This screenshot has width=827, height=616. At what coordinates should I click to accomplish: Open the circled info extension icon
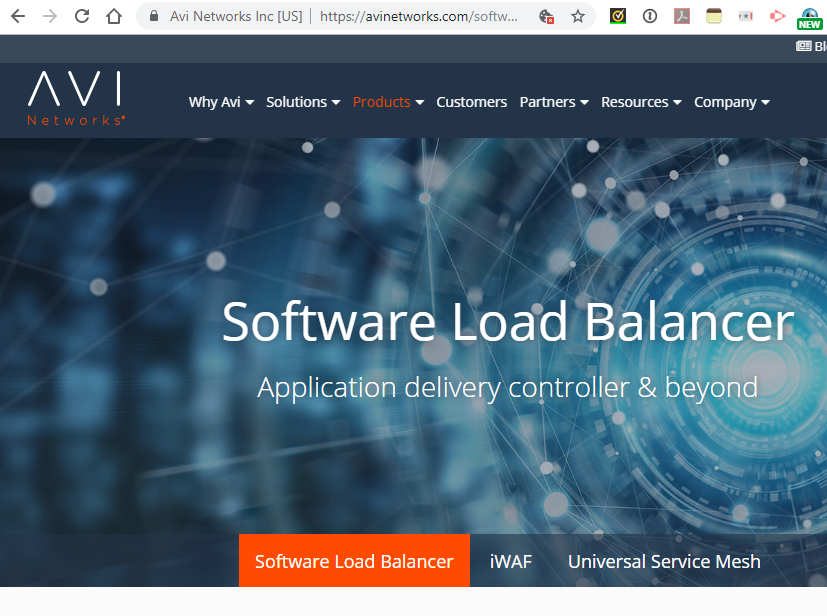pos(650,16)
